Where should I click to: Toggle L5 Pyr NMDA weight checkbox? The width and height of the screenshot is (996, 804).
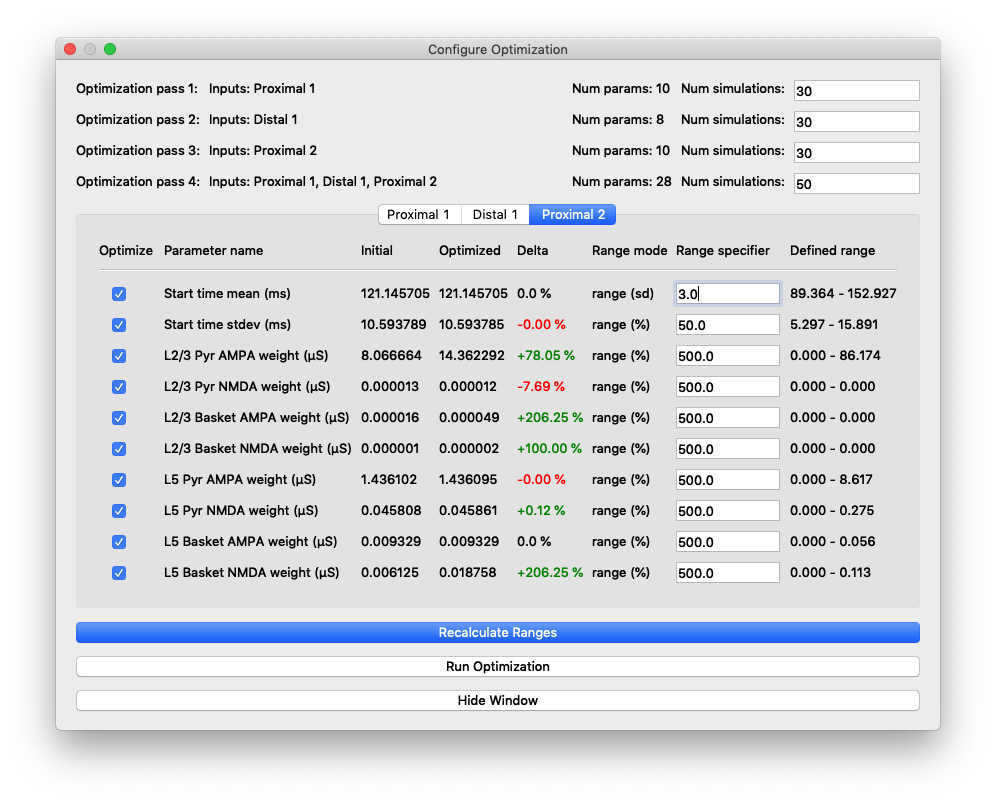119,511
